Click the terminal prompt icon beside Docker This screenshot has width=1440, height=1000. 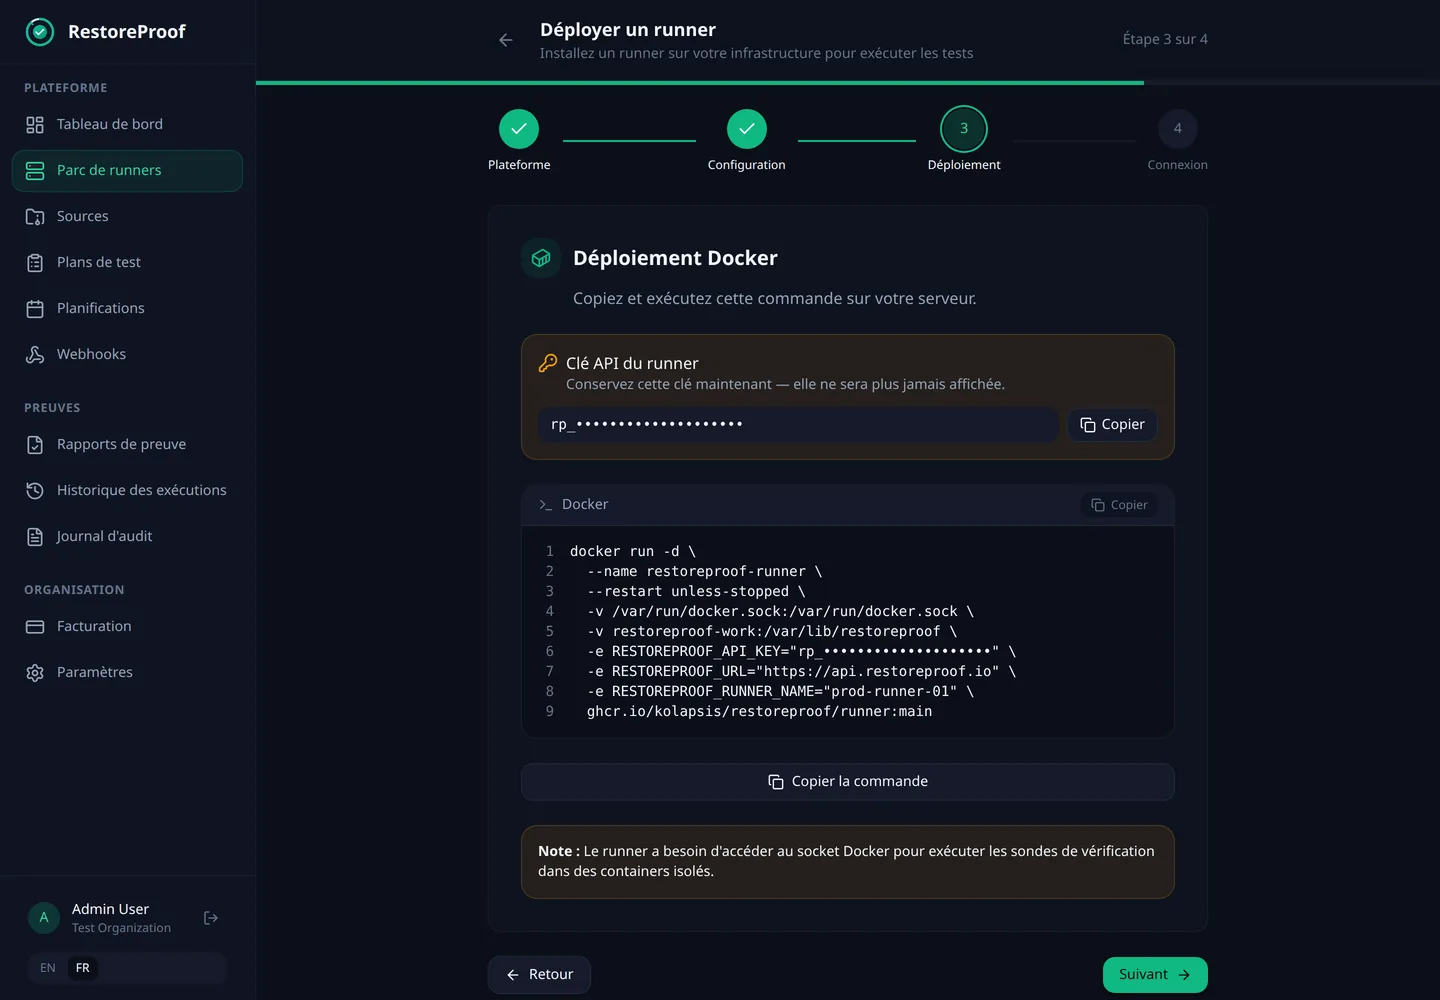[x=546, y=505]
